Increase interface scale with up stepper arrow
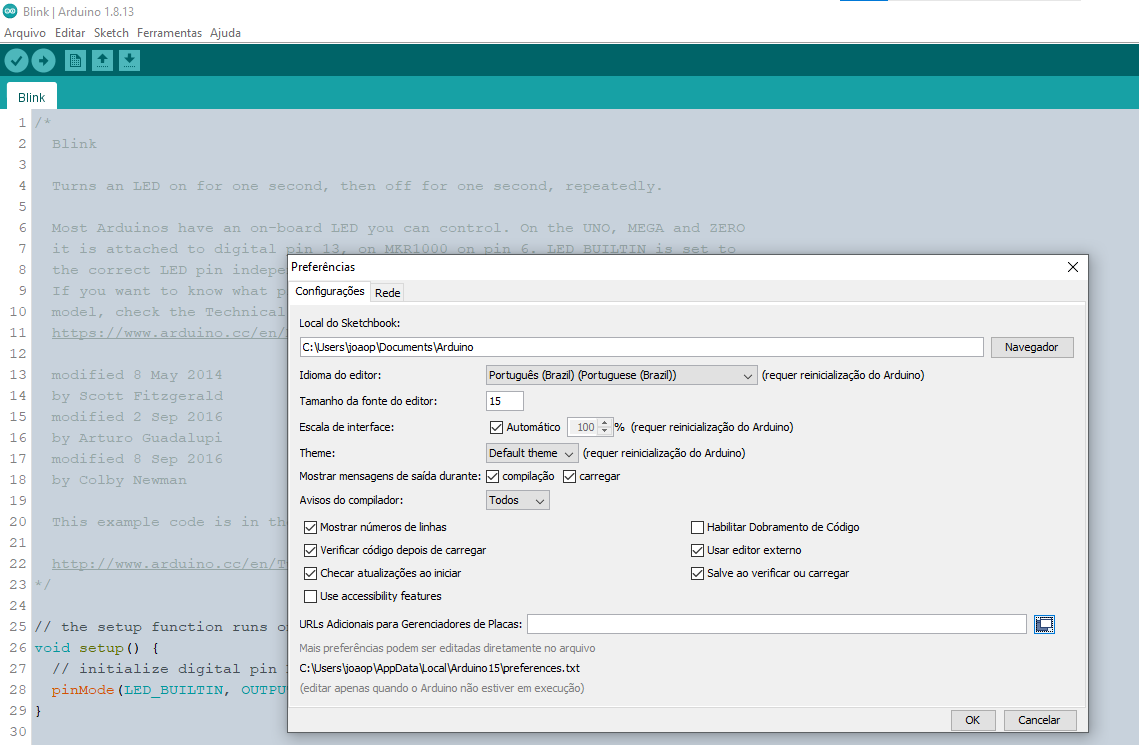Image resolution: width=1139 pixels, height=745 pixels. [604, 423]
